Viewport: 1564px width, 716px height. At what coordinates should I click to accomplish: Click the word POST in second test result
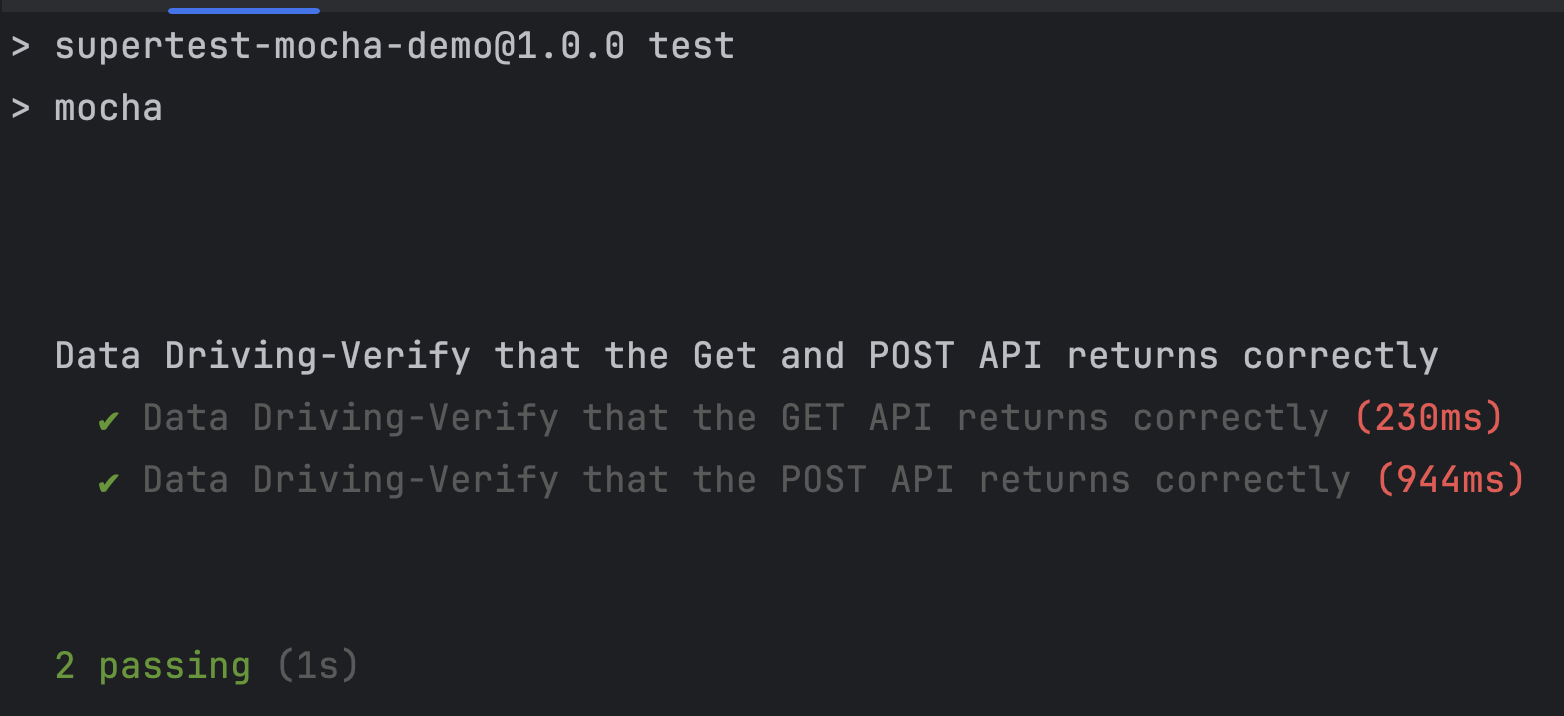824,481
